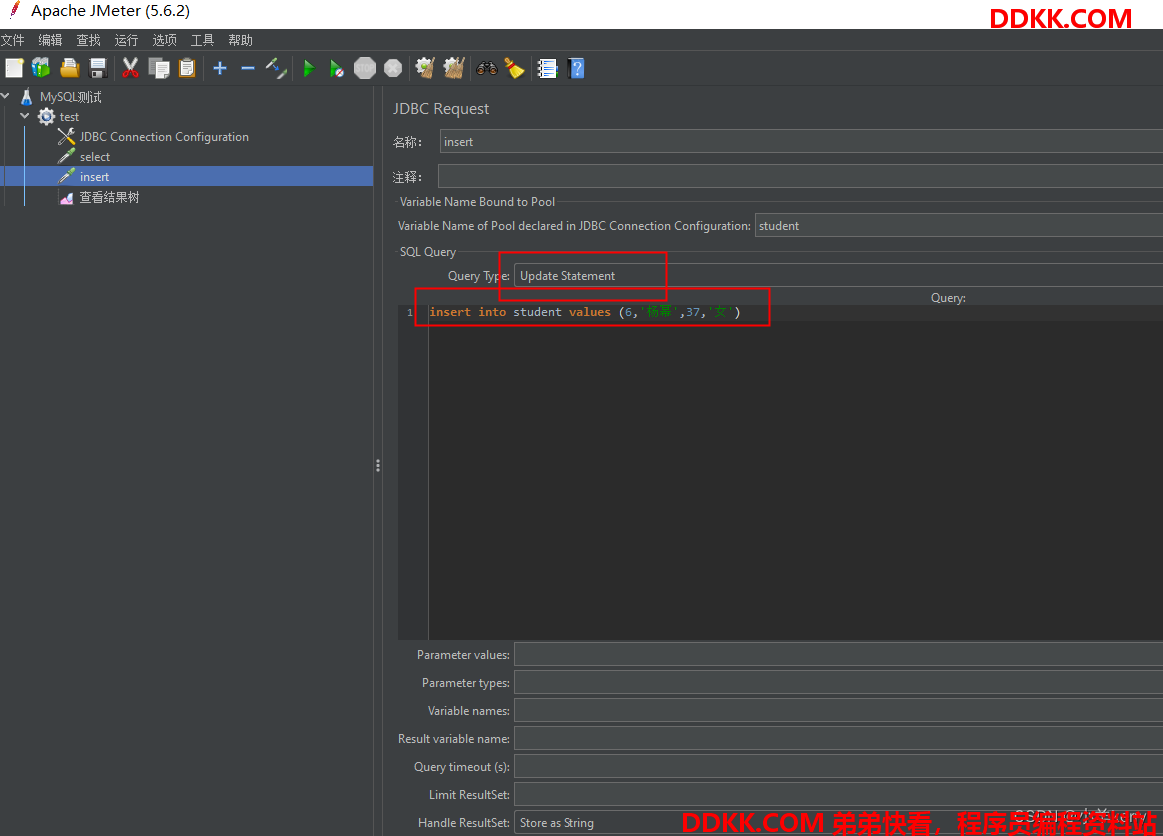Collapse the test thread group node

pos(25,116)
